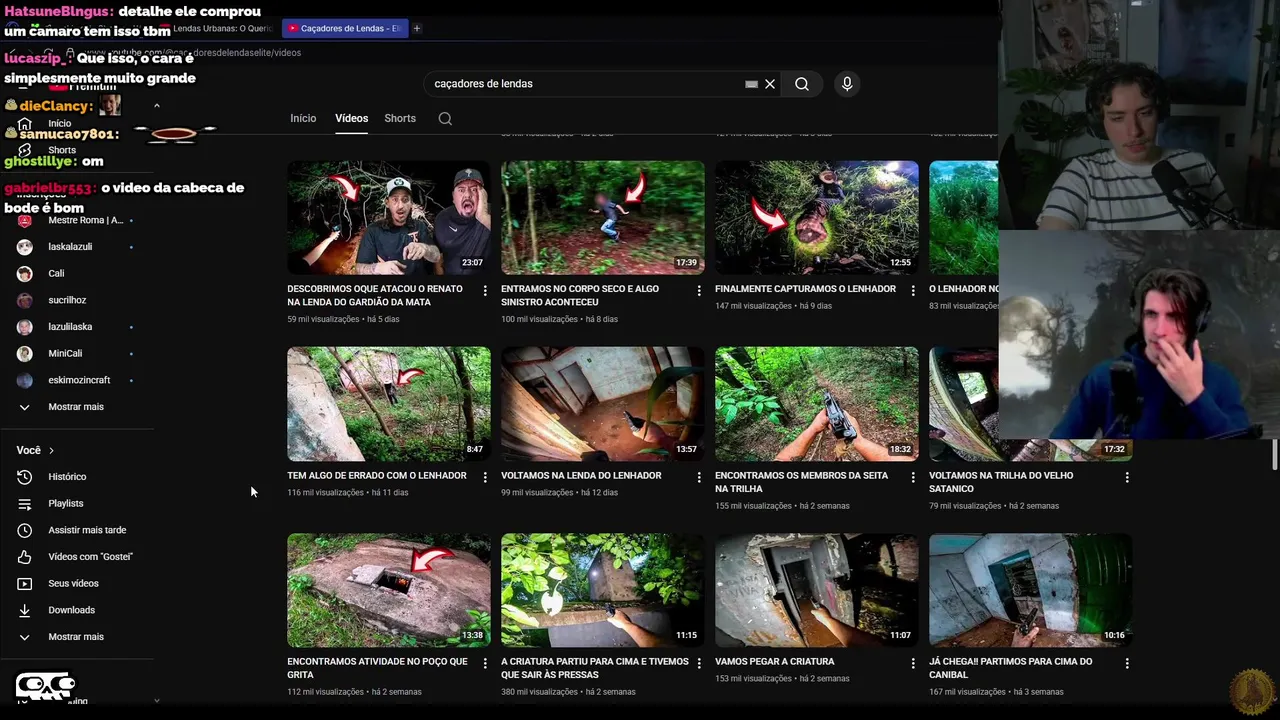Screen dimensions: 1280x720
Task: Click title ENCONTRAMOS ATIVIDADE NO POÇO QUE GRITA
Action: click(x=377, y=668)
